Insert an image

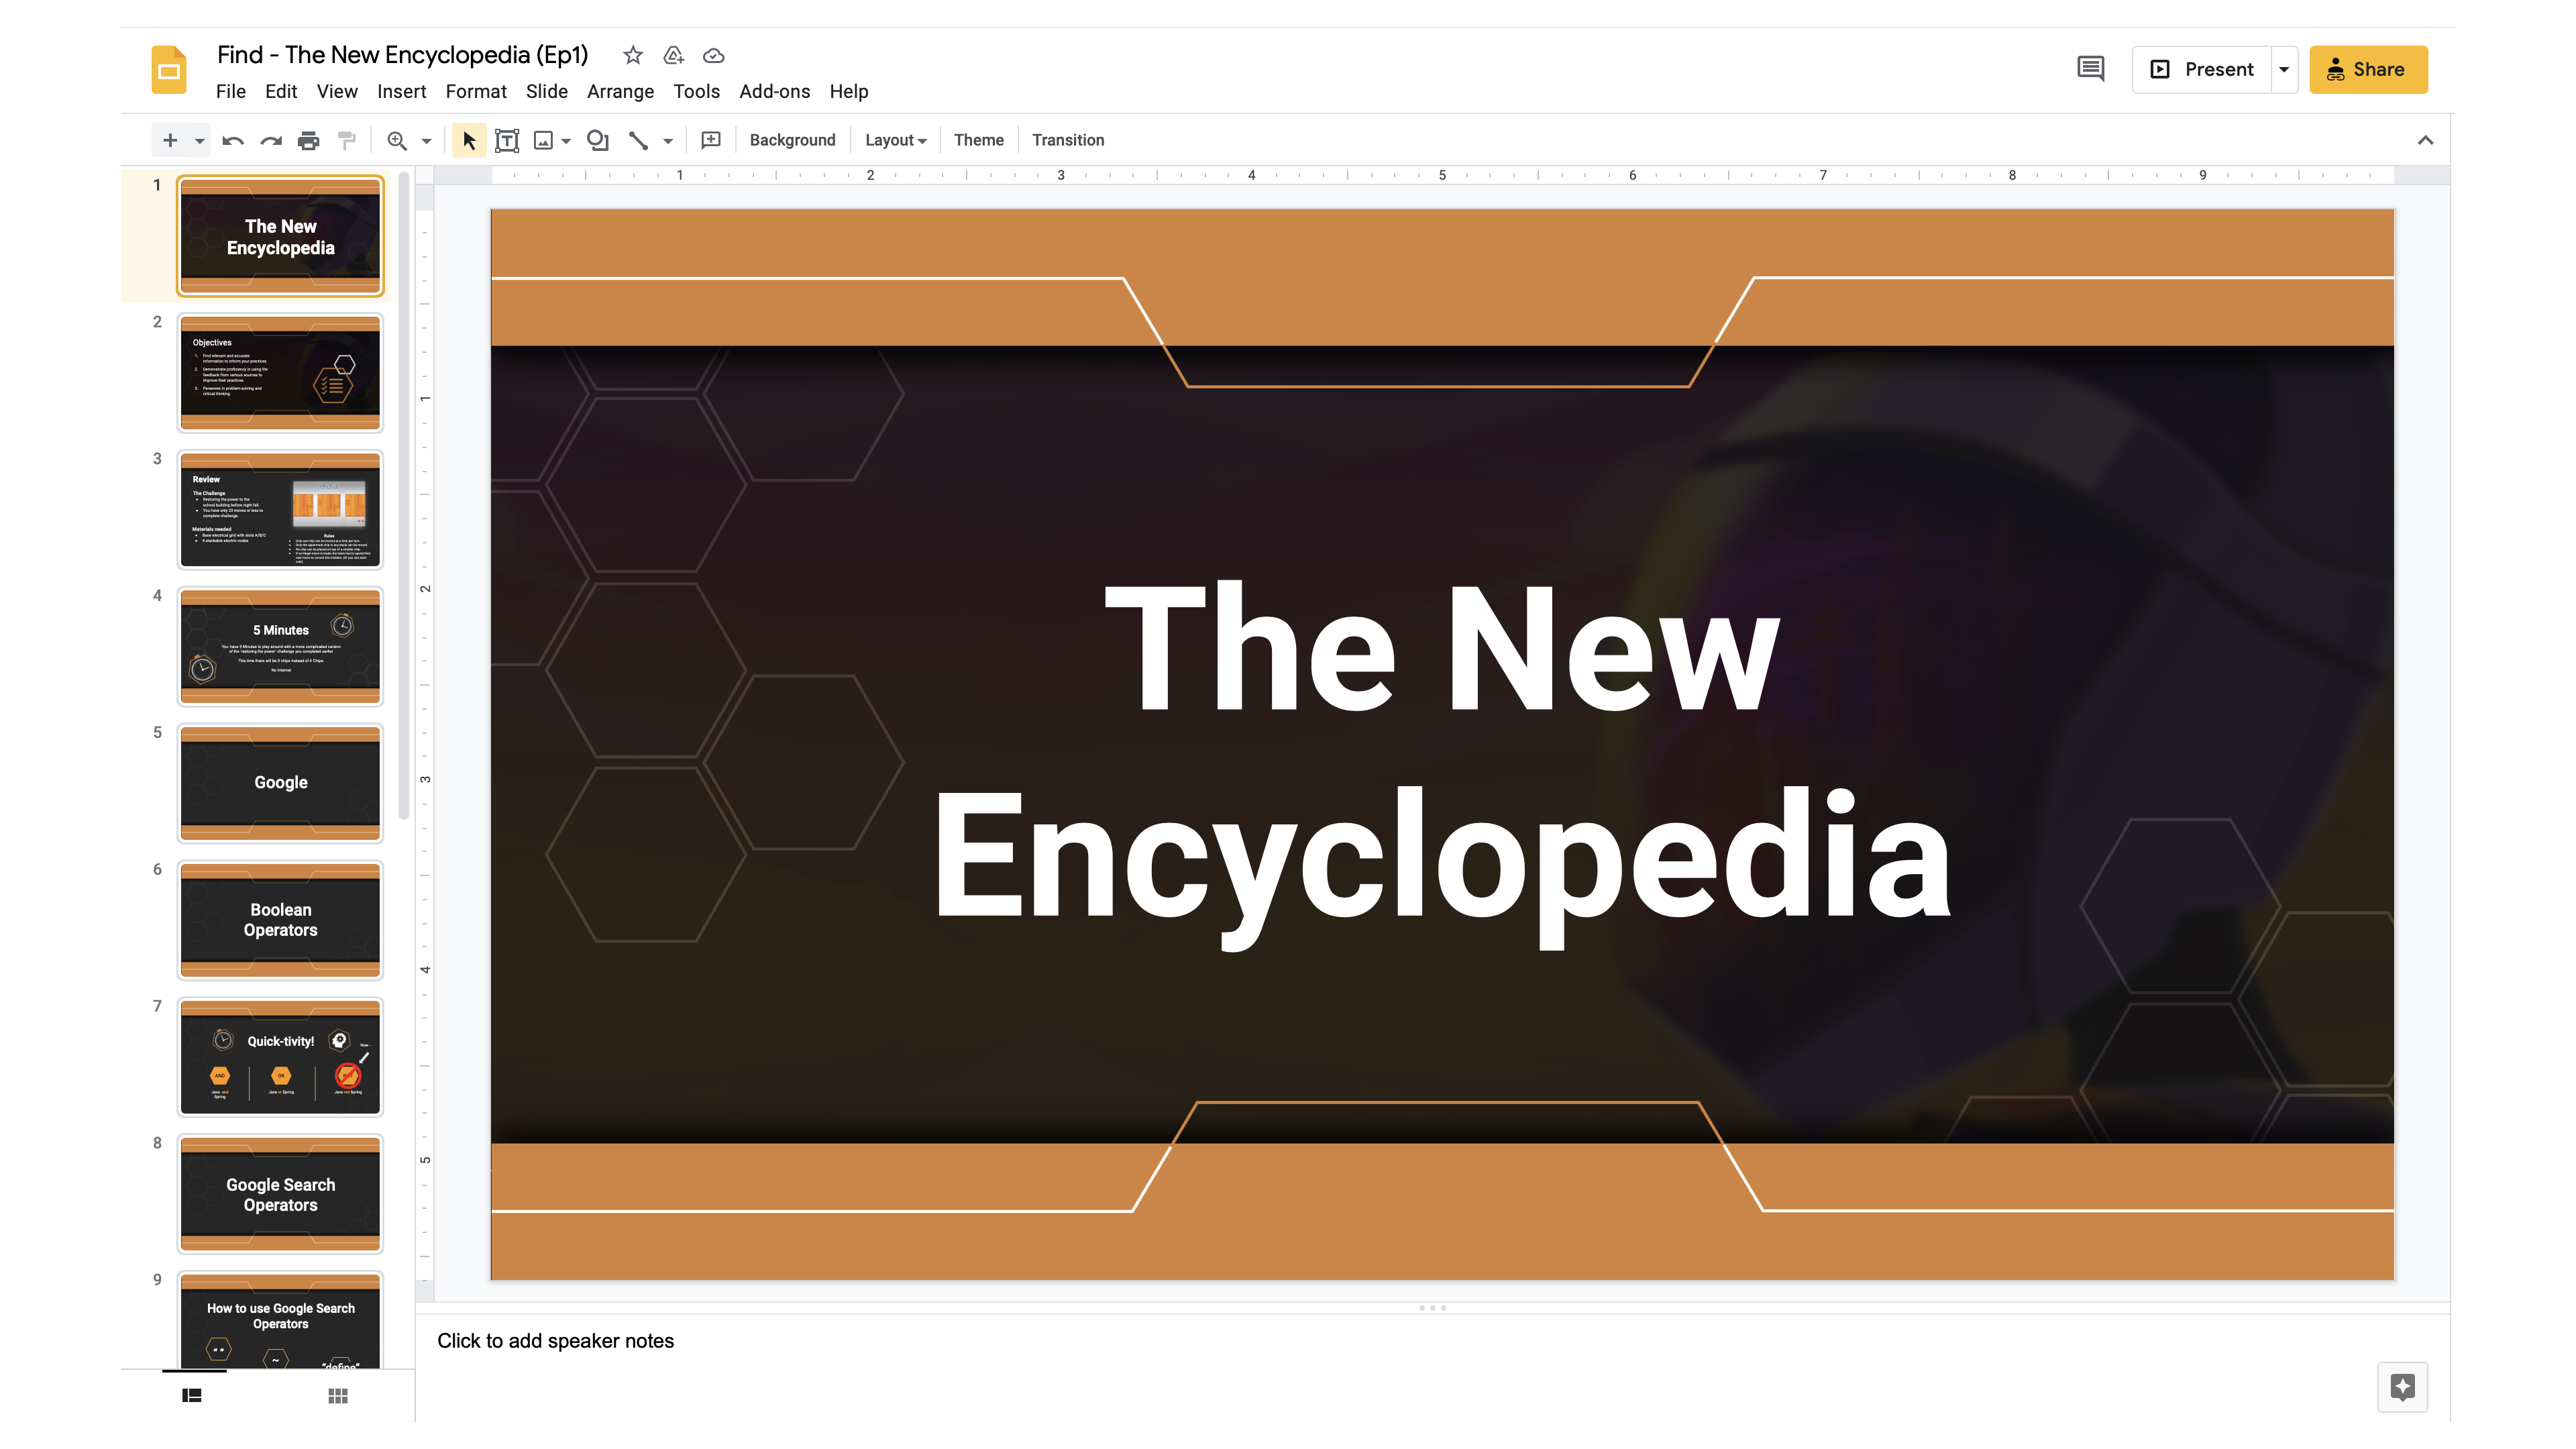(544, 140)
